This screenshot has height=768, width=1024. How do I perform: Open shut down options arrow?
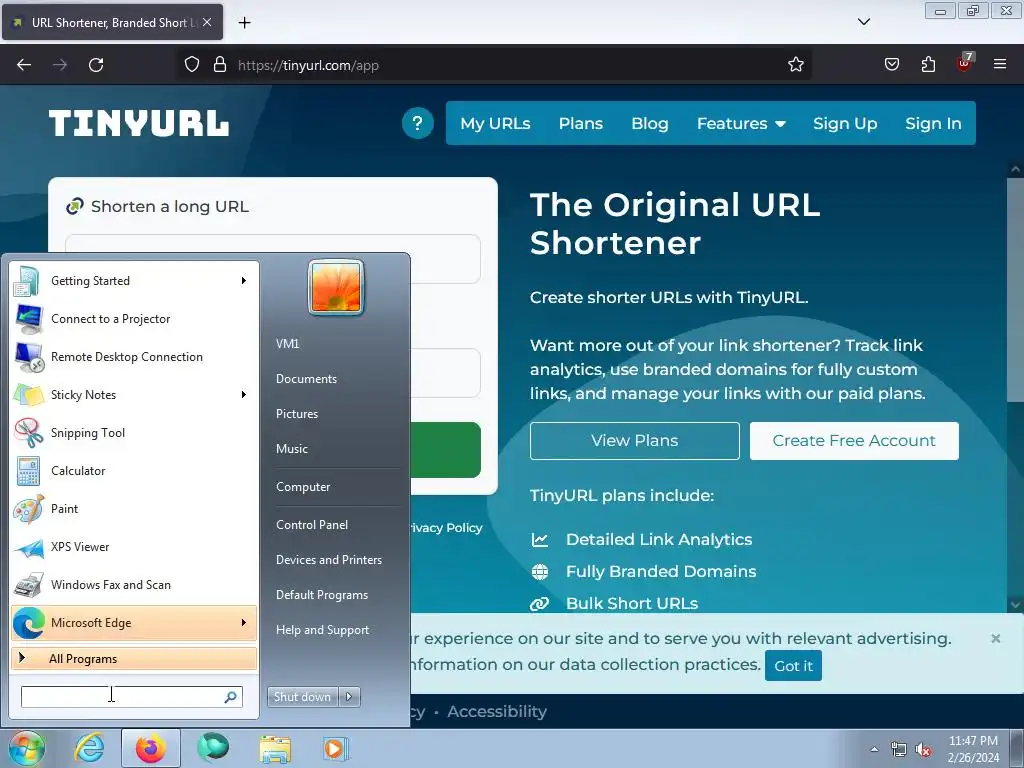349,697
